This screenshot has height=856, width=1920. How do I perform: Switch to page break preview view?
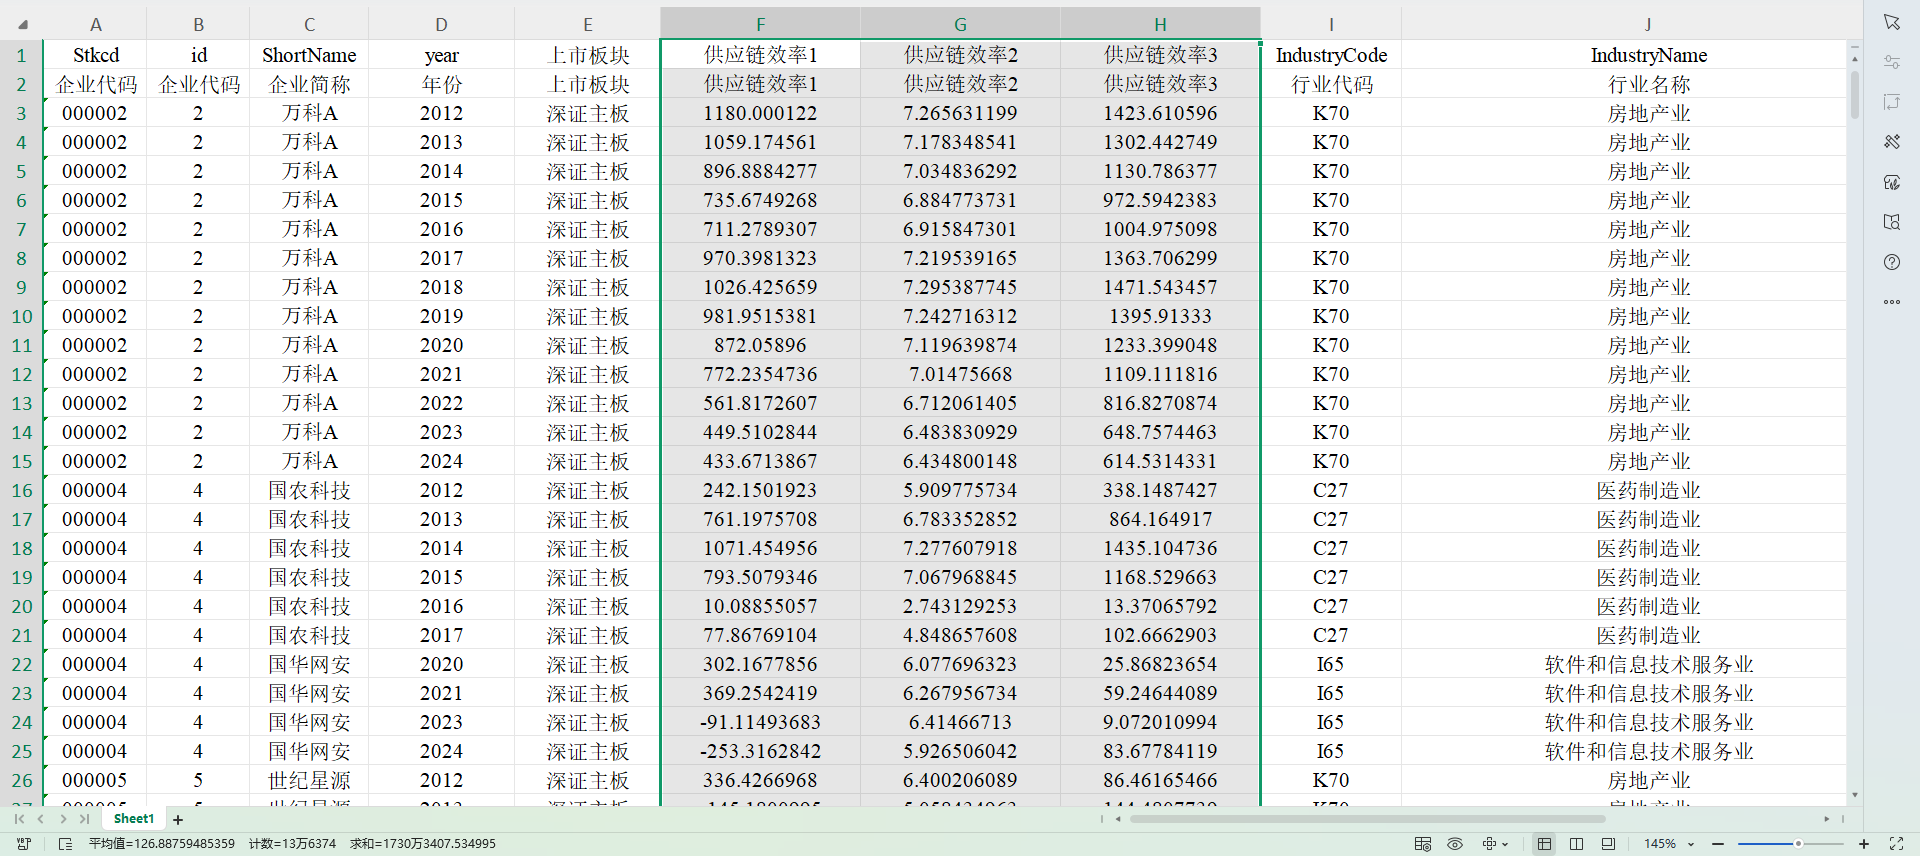pos(1576,844)
